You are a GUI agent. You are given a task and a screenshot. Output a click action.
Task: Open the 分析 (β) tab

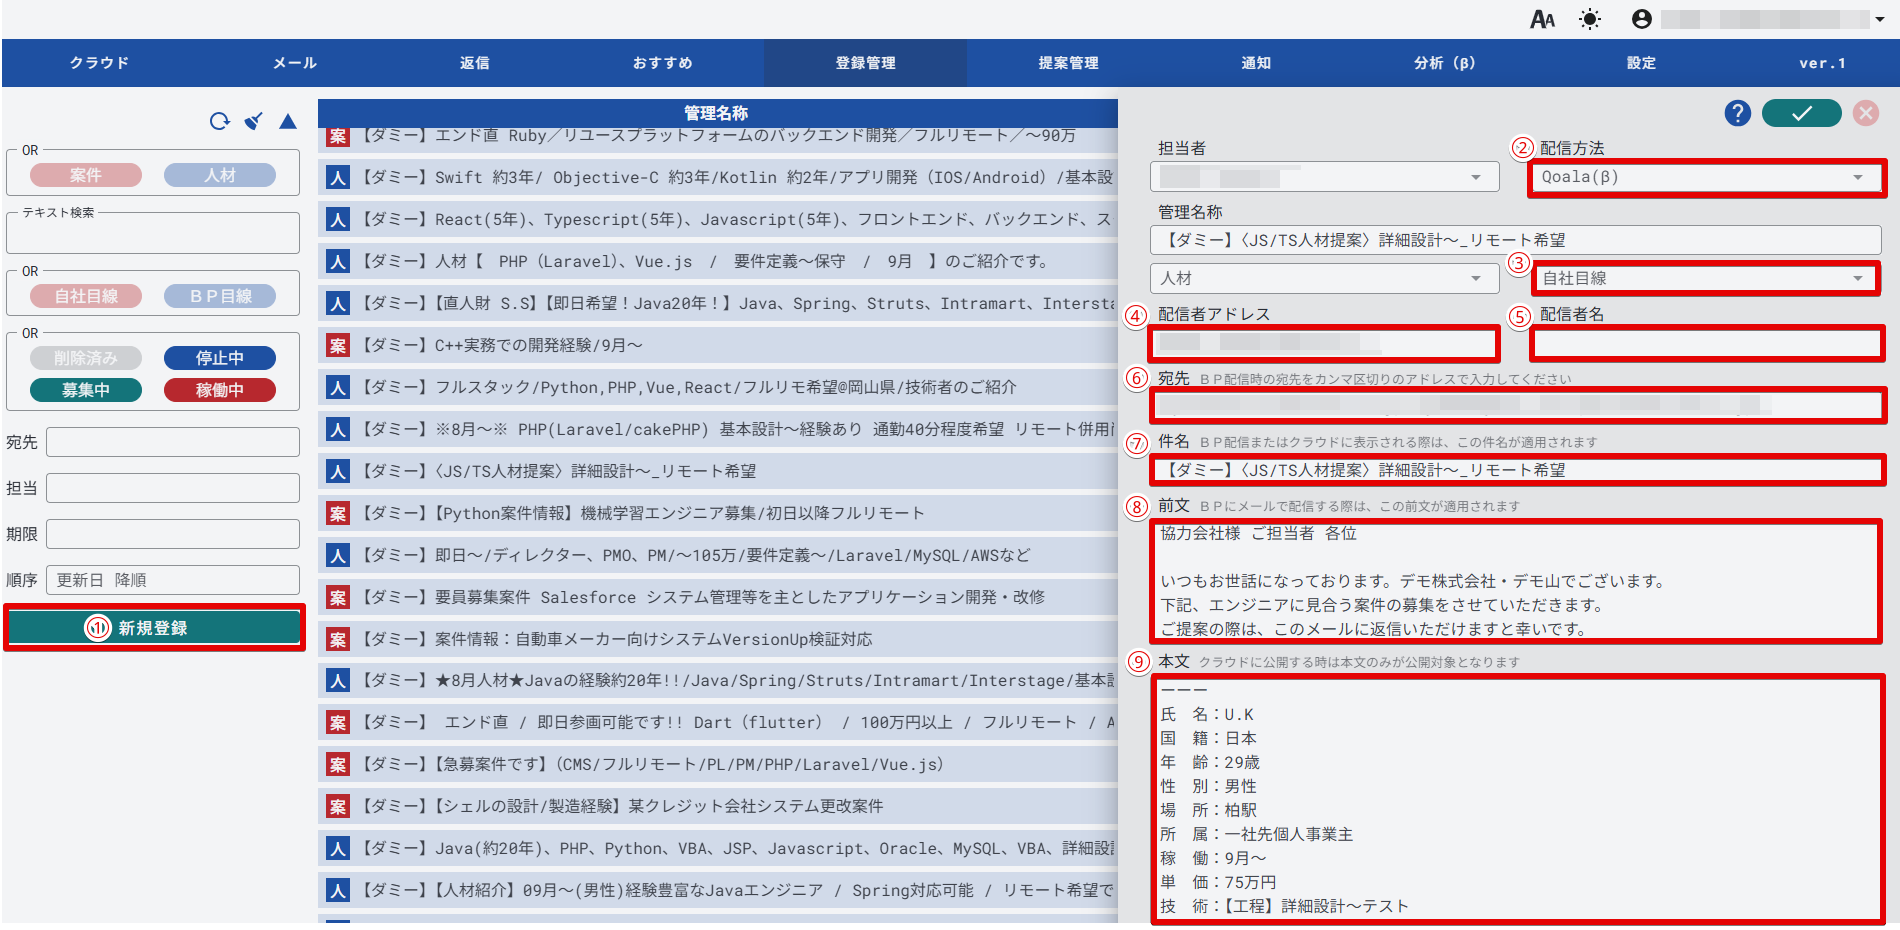tap(1444, 63)
